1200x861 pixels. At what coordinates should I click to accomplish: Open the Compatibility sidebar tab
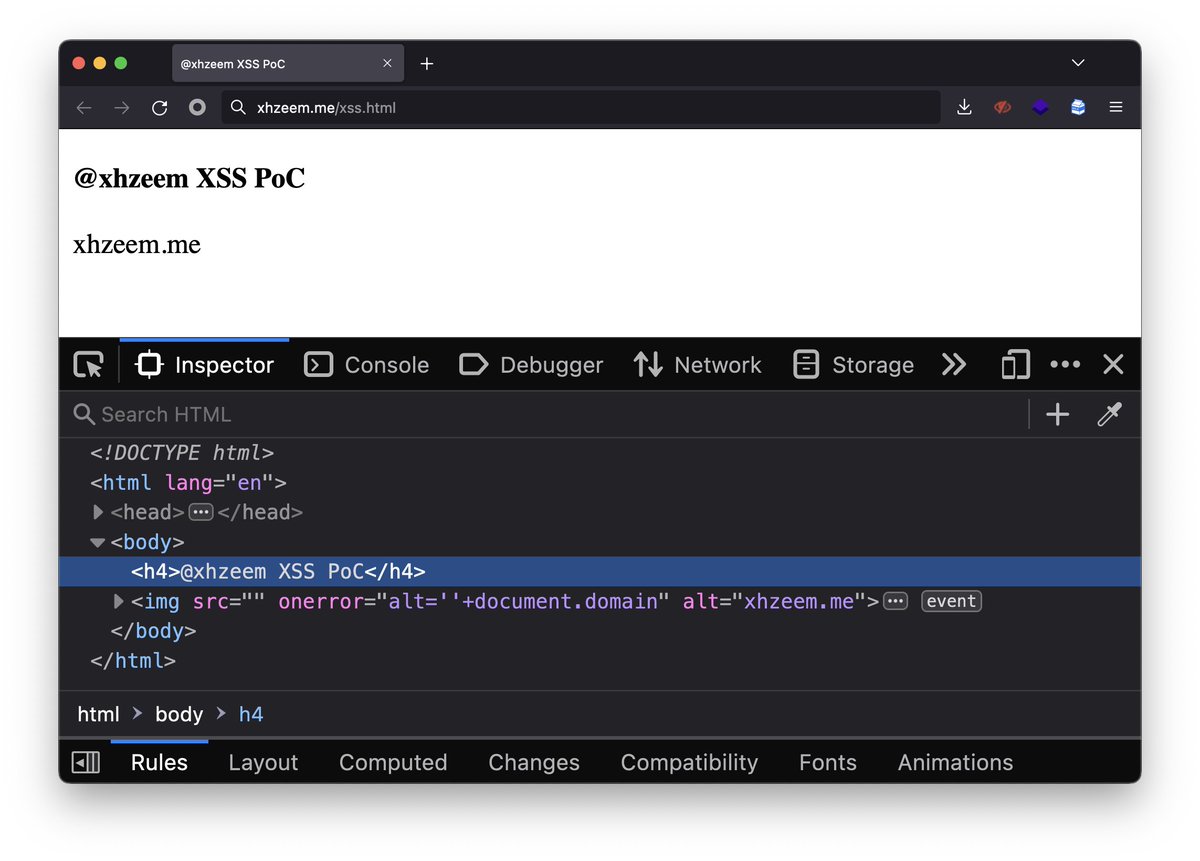(x=689, y=763)
